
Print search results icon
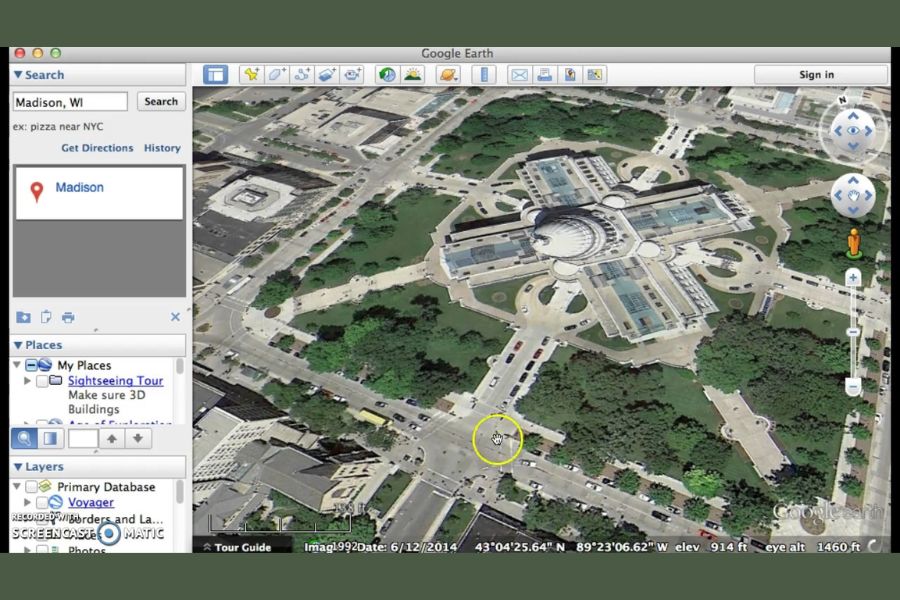(68, 318)
